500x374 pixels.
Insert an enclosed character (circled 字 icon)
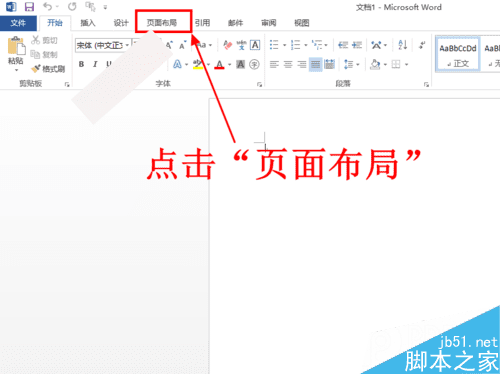coord(254,64)
